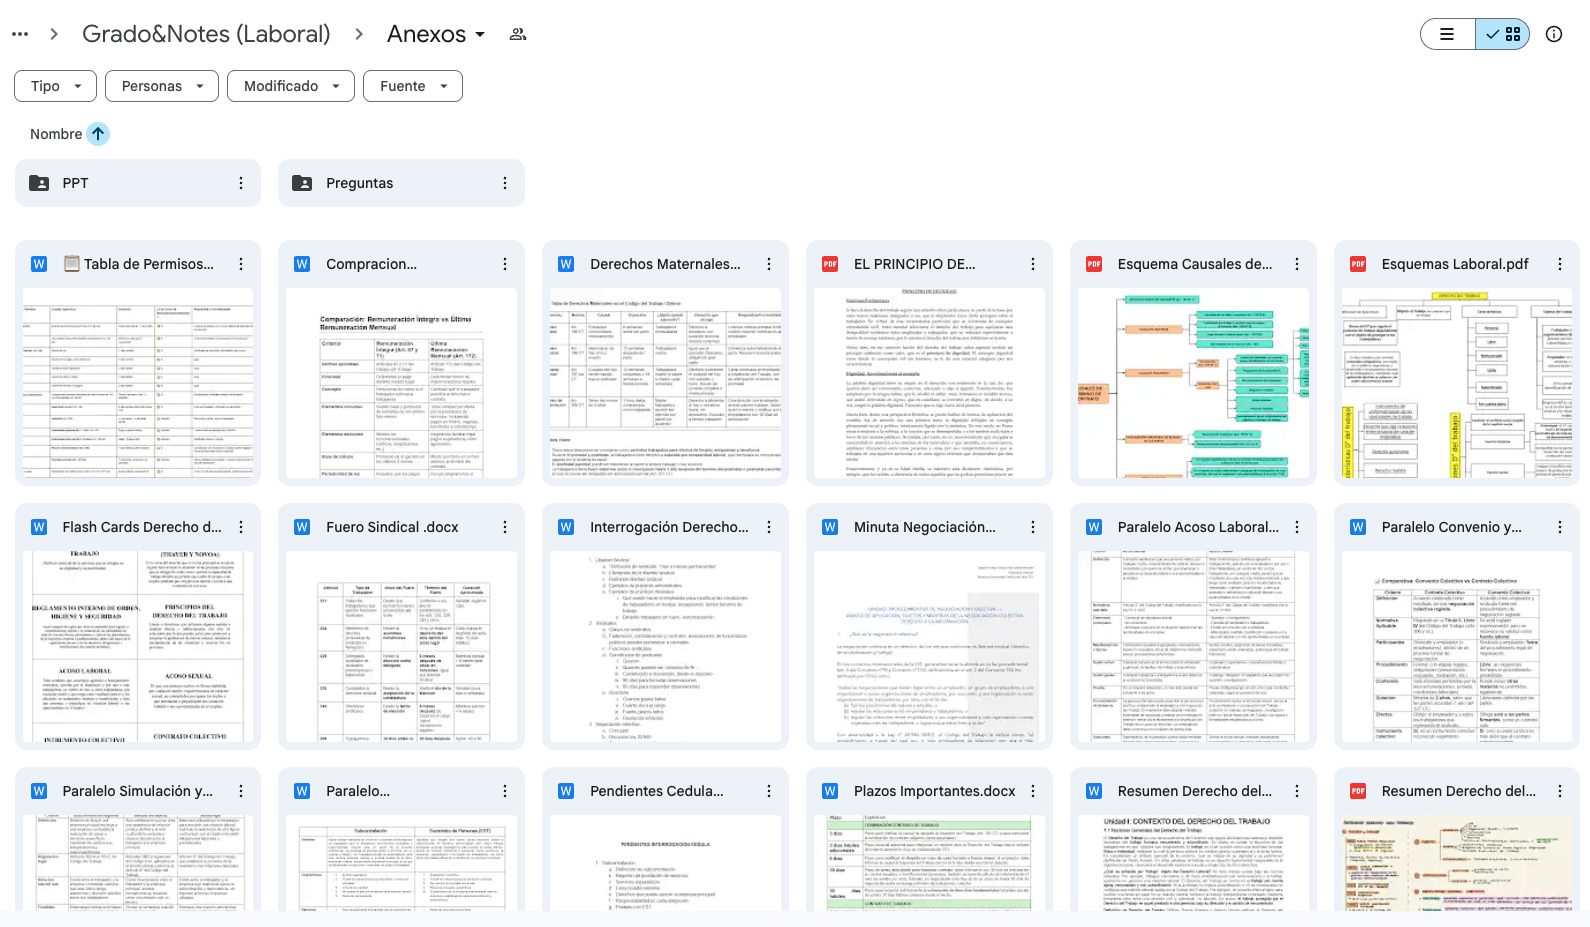The image size is (1590, 927).
Task: Open more actions for Plazos Importantes.docx
Action: [1033, 791]
